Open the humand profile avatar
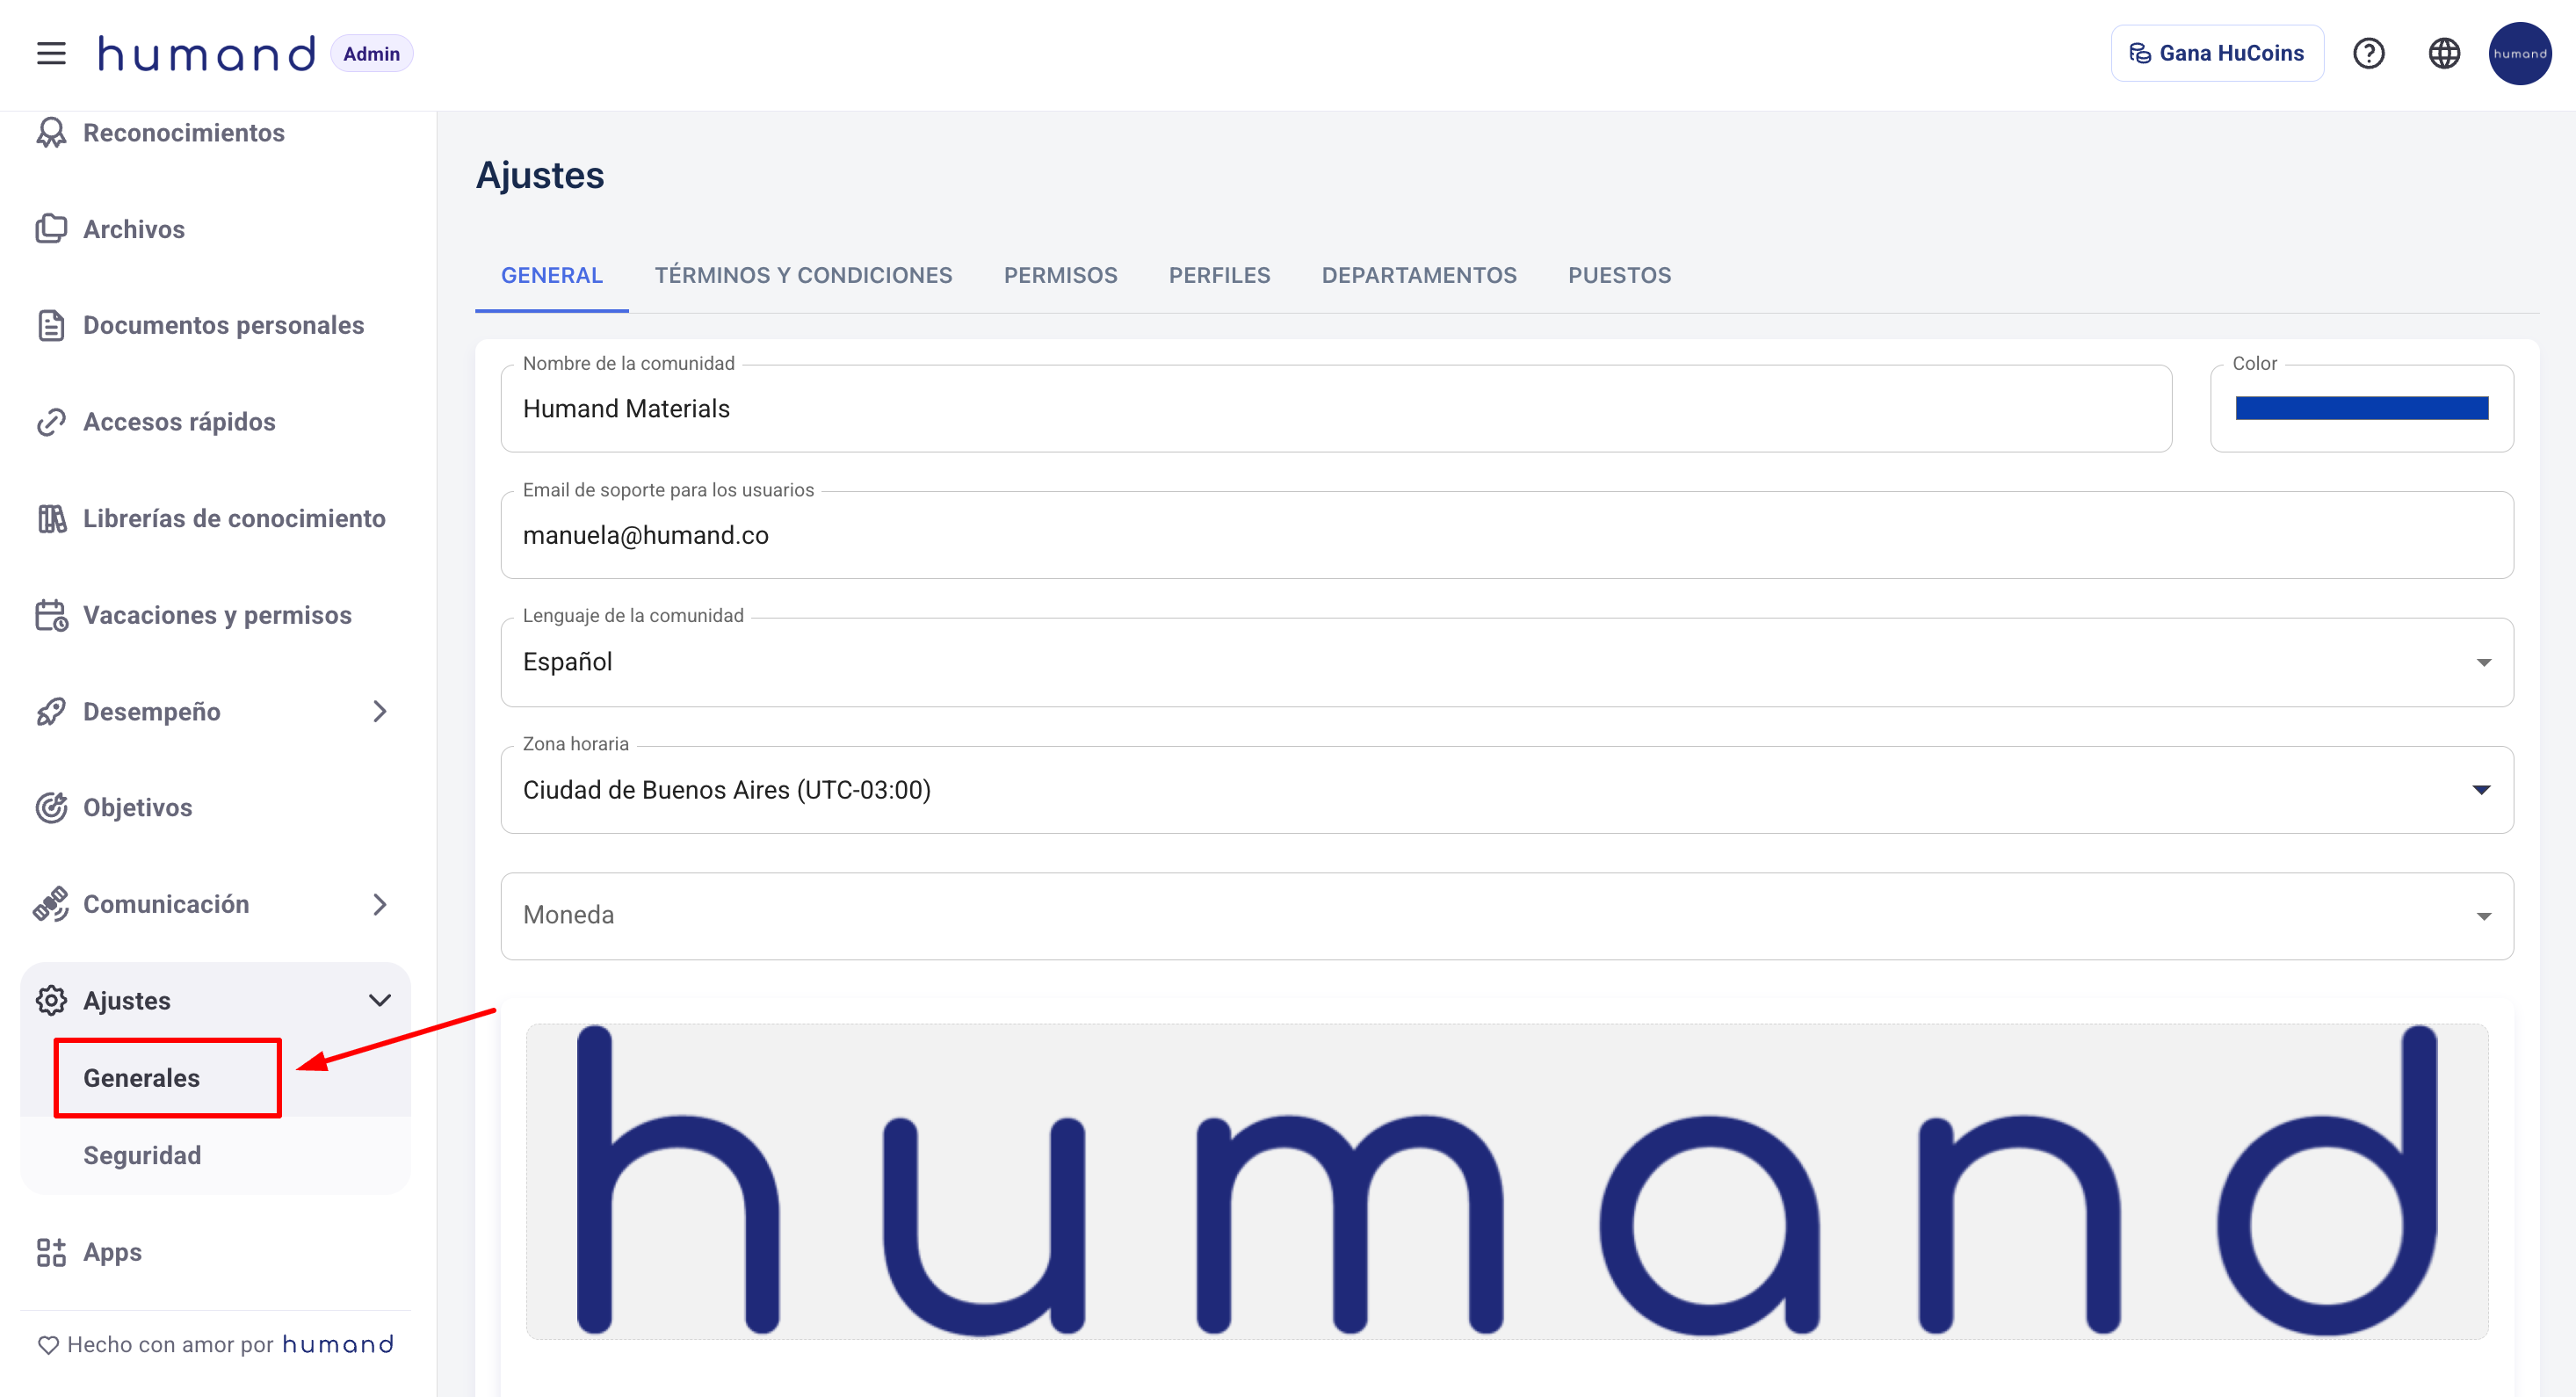This screenshot has height=1397, width=2576. [x=2519, y=53]
